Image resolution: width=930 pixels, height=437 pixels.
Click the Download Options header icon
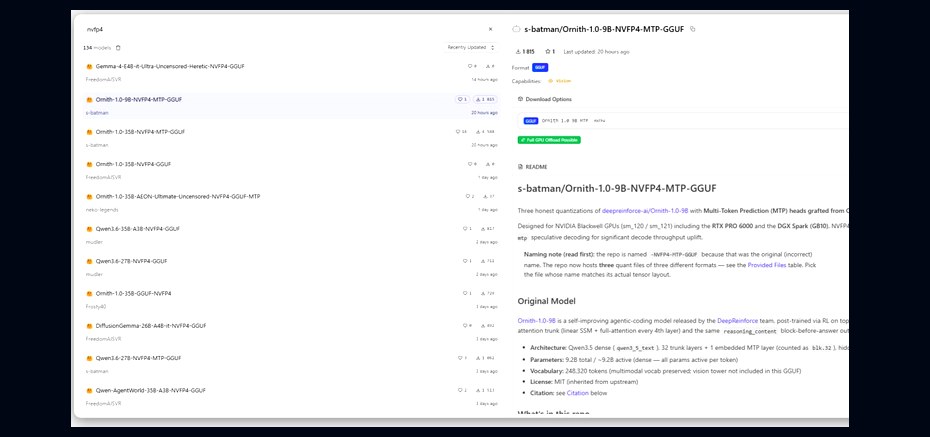521,99
